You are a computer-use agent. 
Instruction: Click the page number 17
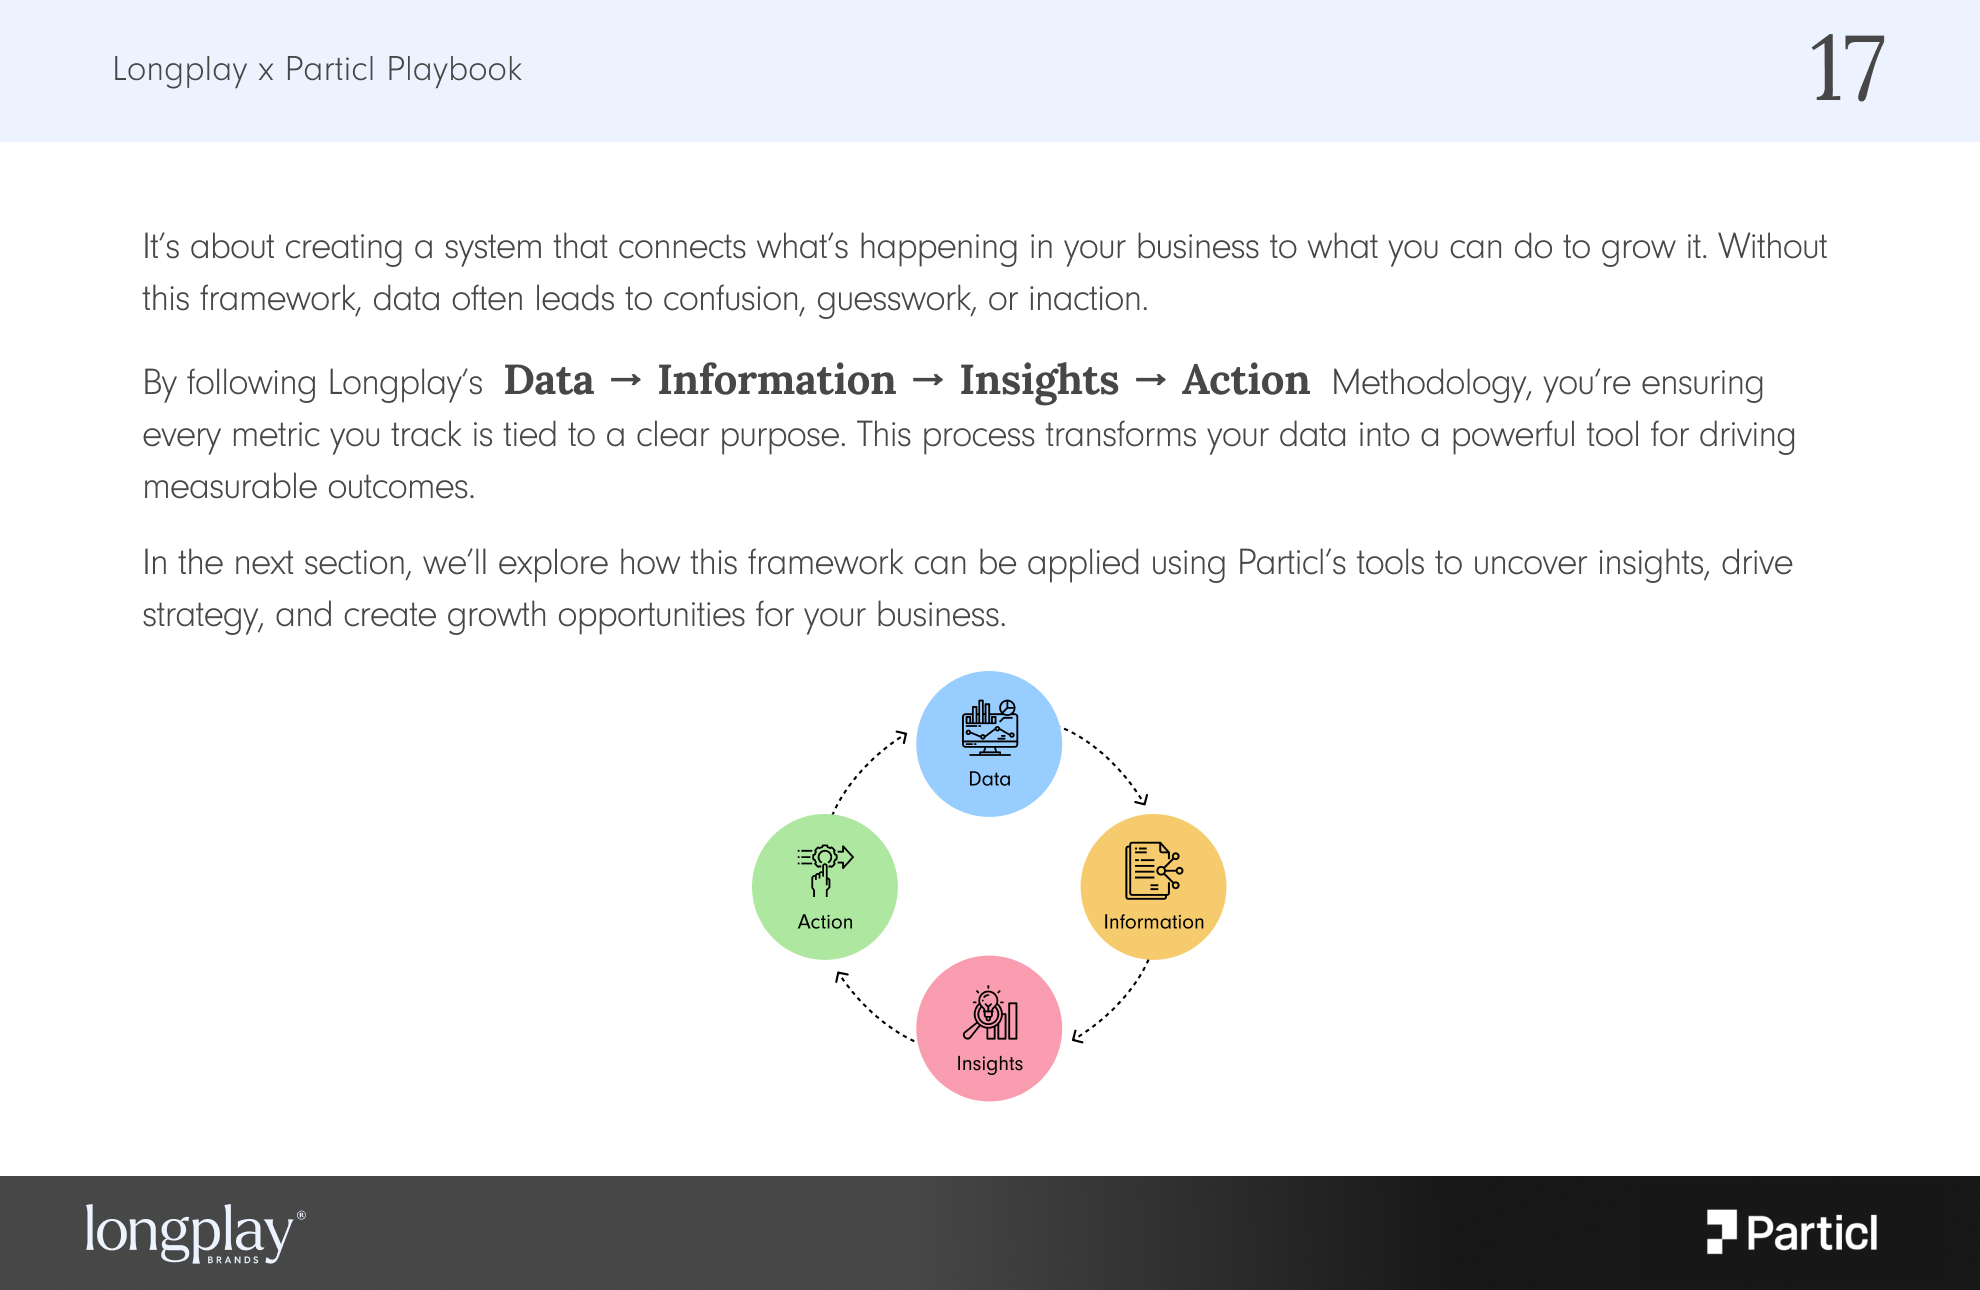1847,69
